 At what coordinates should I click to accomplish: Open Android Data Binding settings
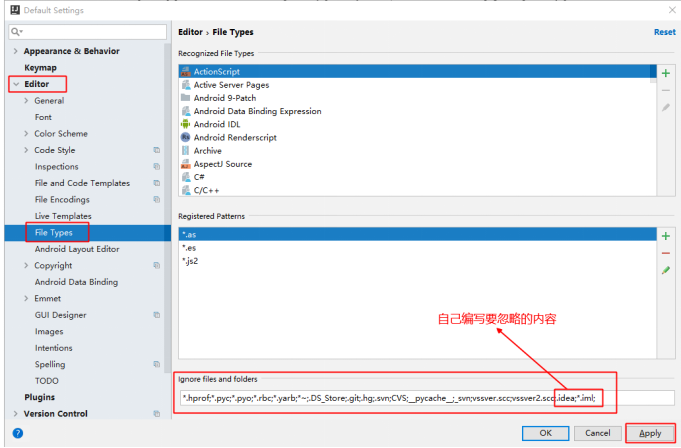point(76,282)
